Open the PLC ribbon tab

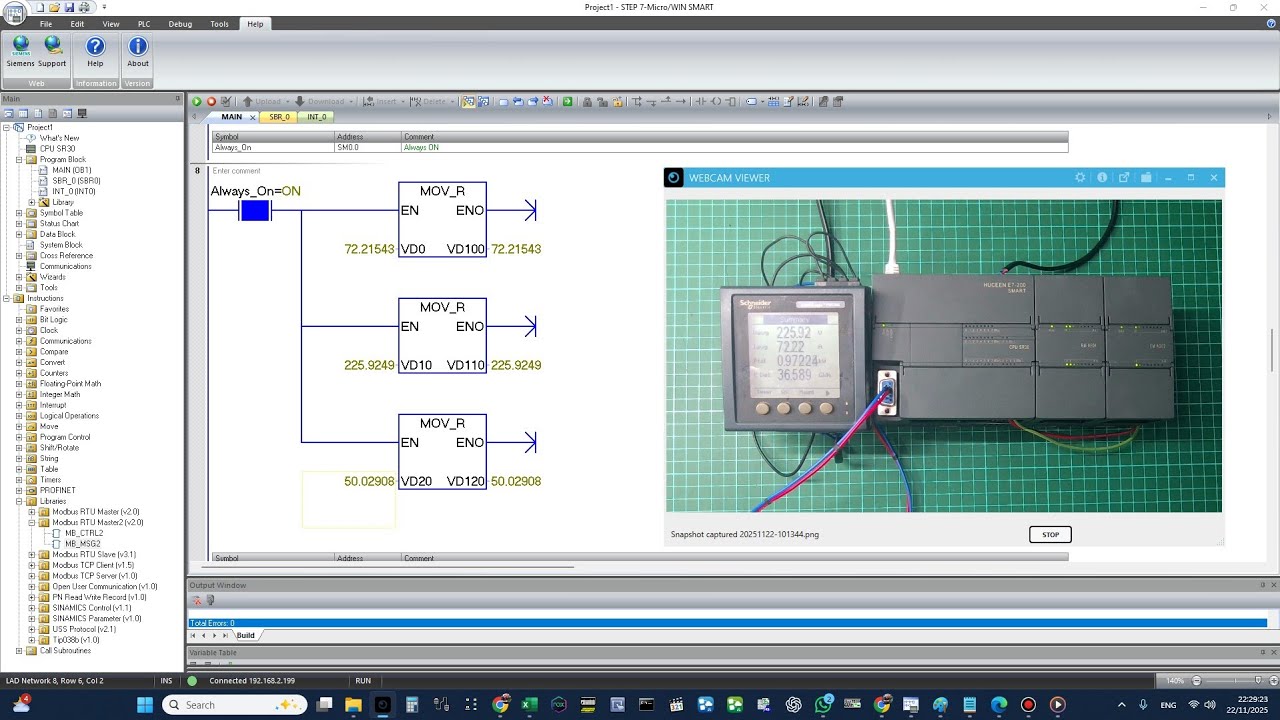pos(144,24)
